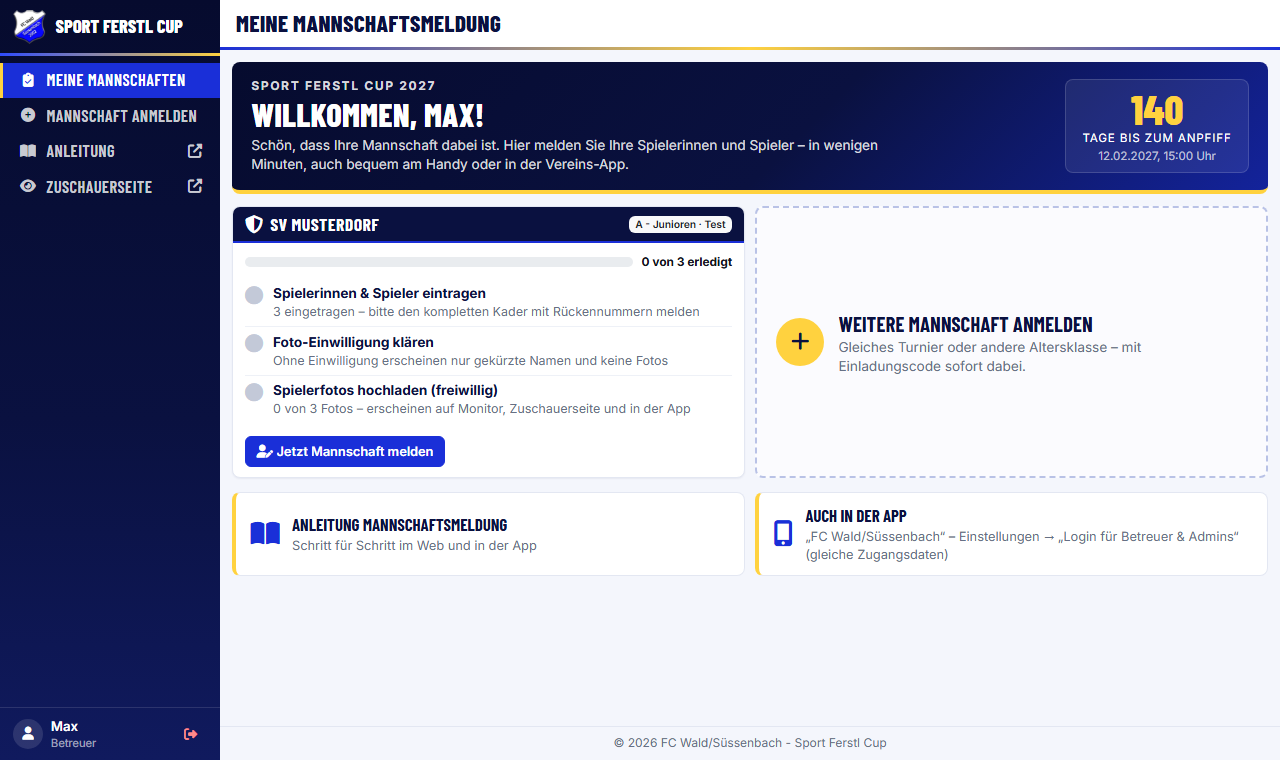
Task: Click the yellow plus circle icon
Action: tap(800, 342)
